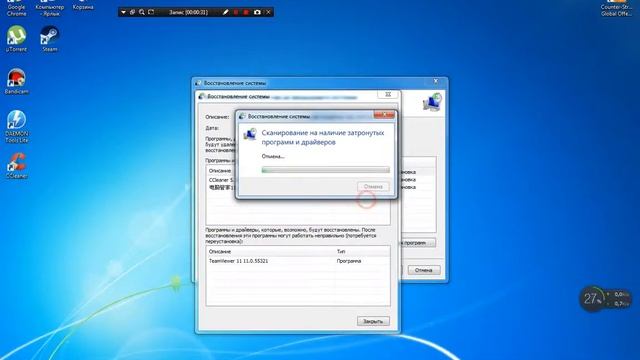Click the Сканирование на наличие затронутых программ heading
The width and height of the screenshot is (640, 360).
click(322, 138)
